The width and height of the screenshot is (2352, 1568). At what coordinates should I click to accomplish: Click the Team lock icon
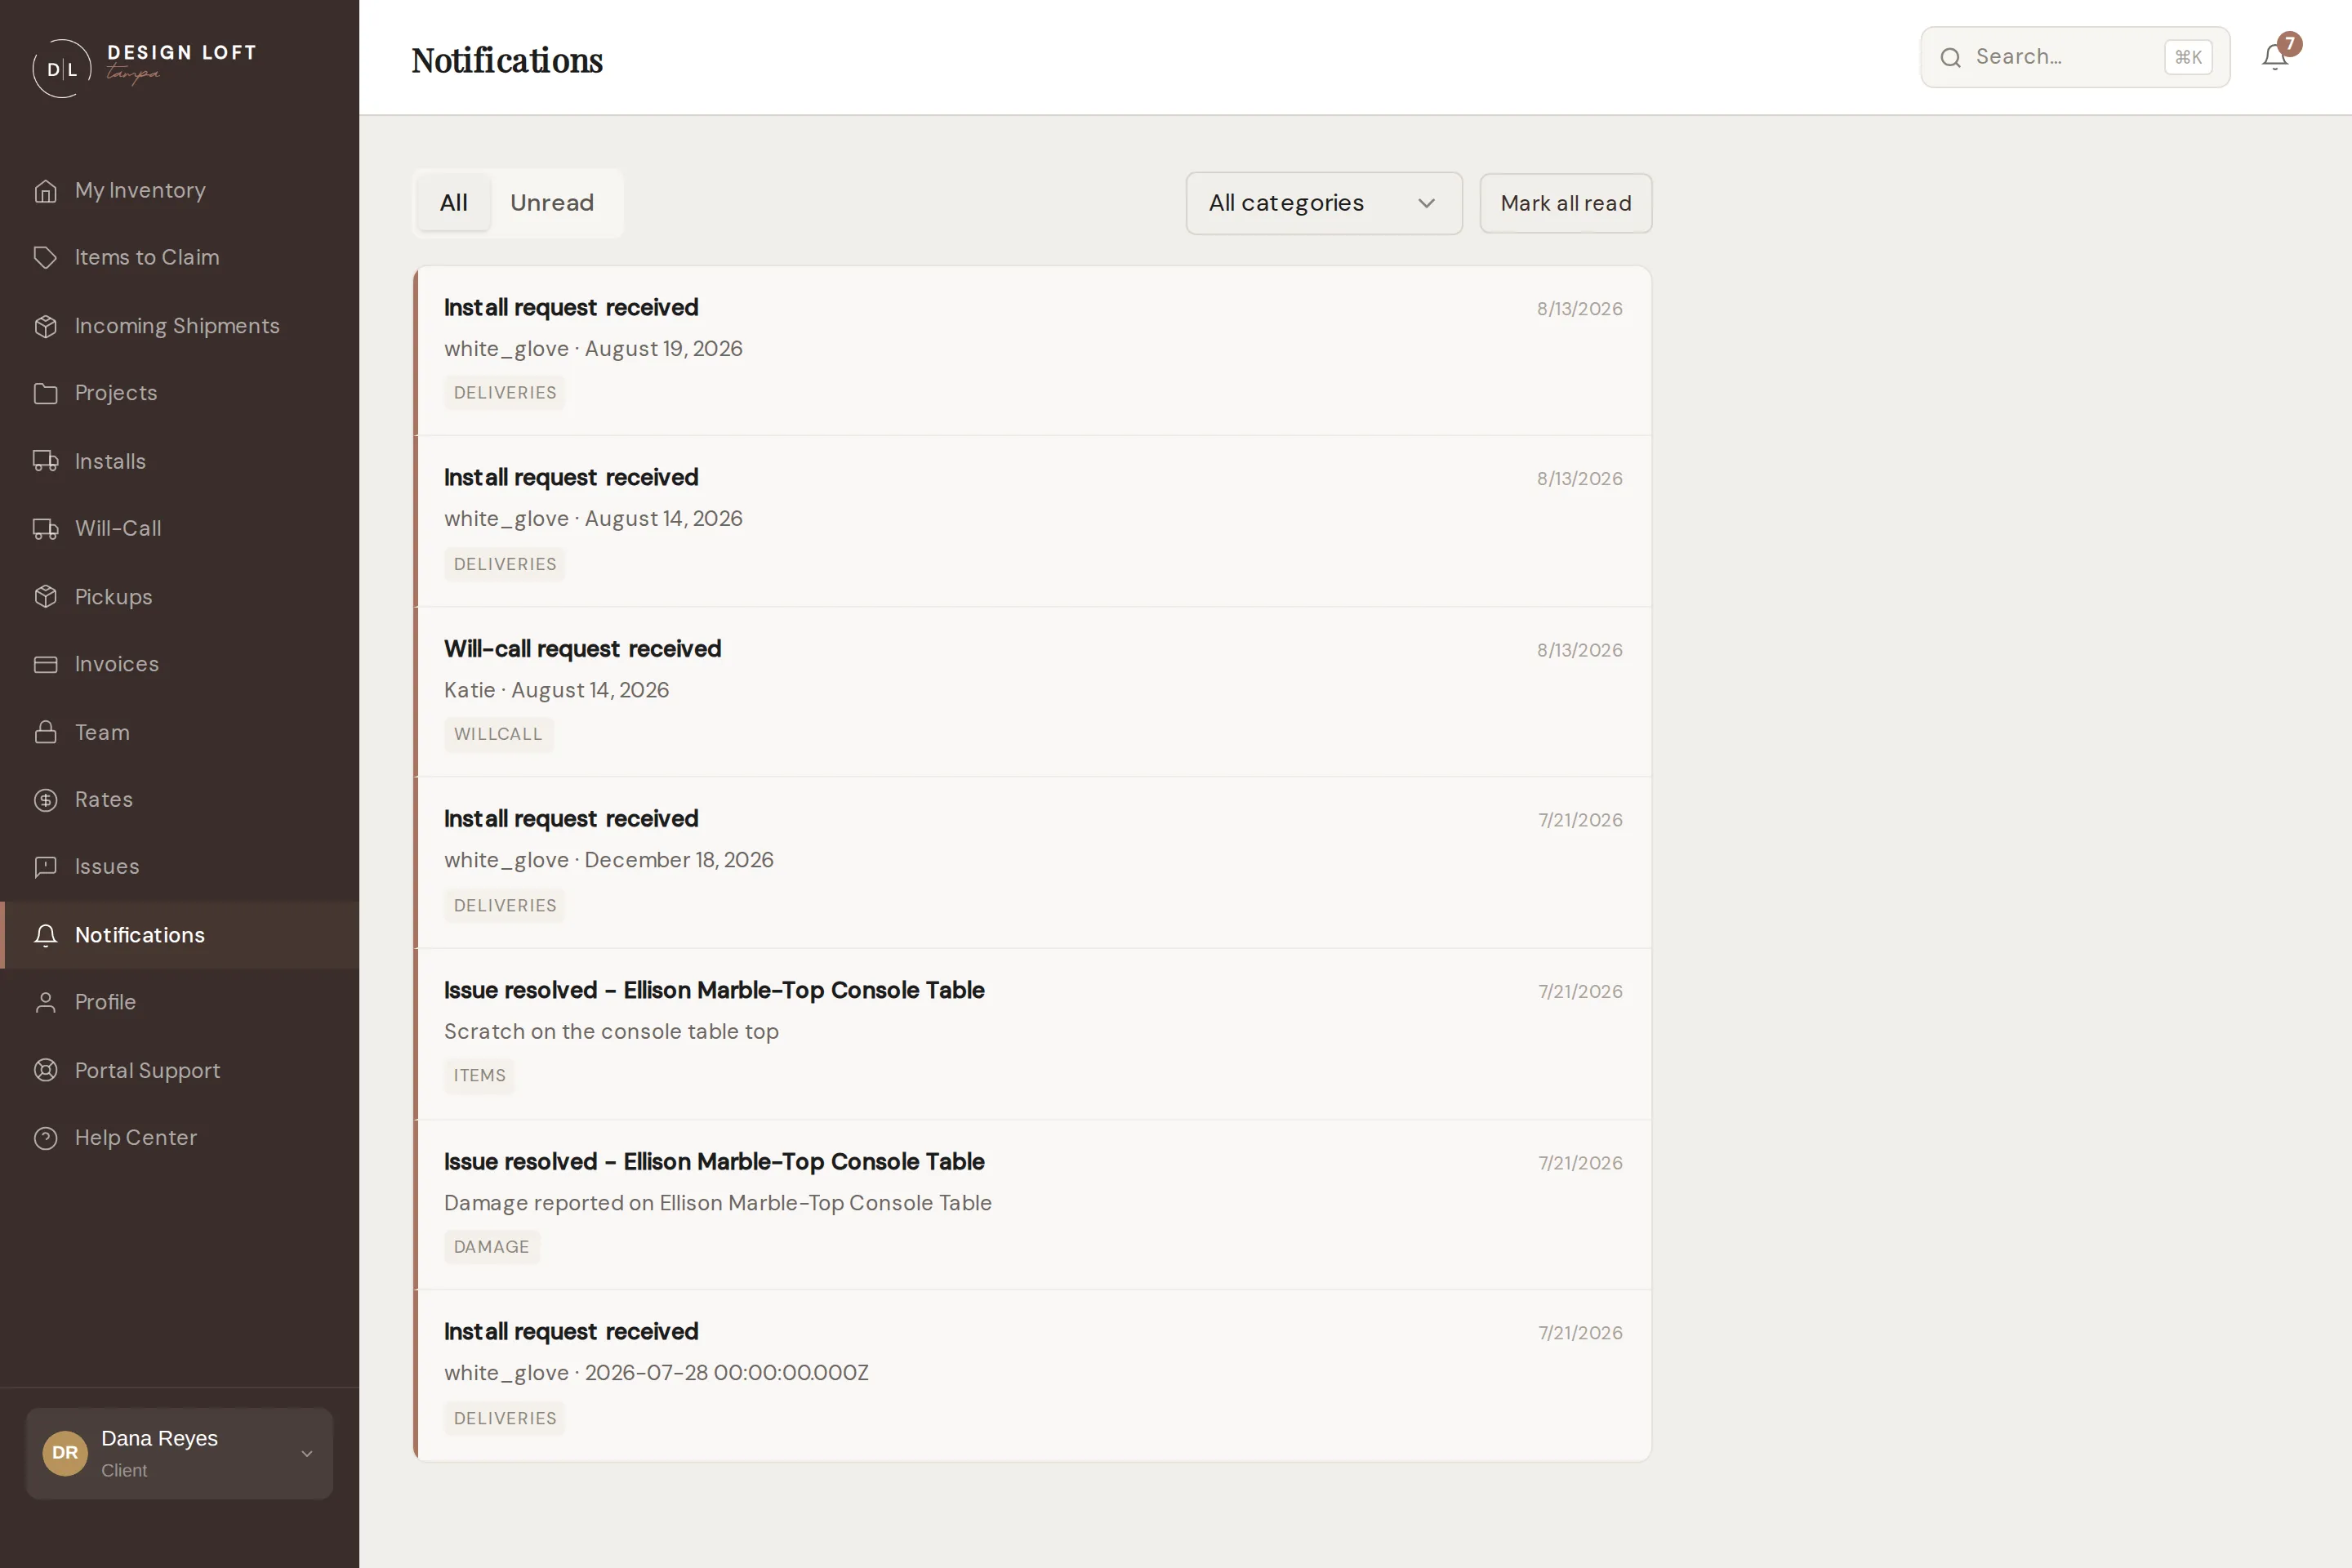point(45,732)
